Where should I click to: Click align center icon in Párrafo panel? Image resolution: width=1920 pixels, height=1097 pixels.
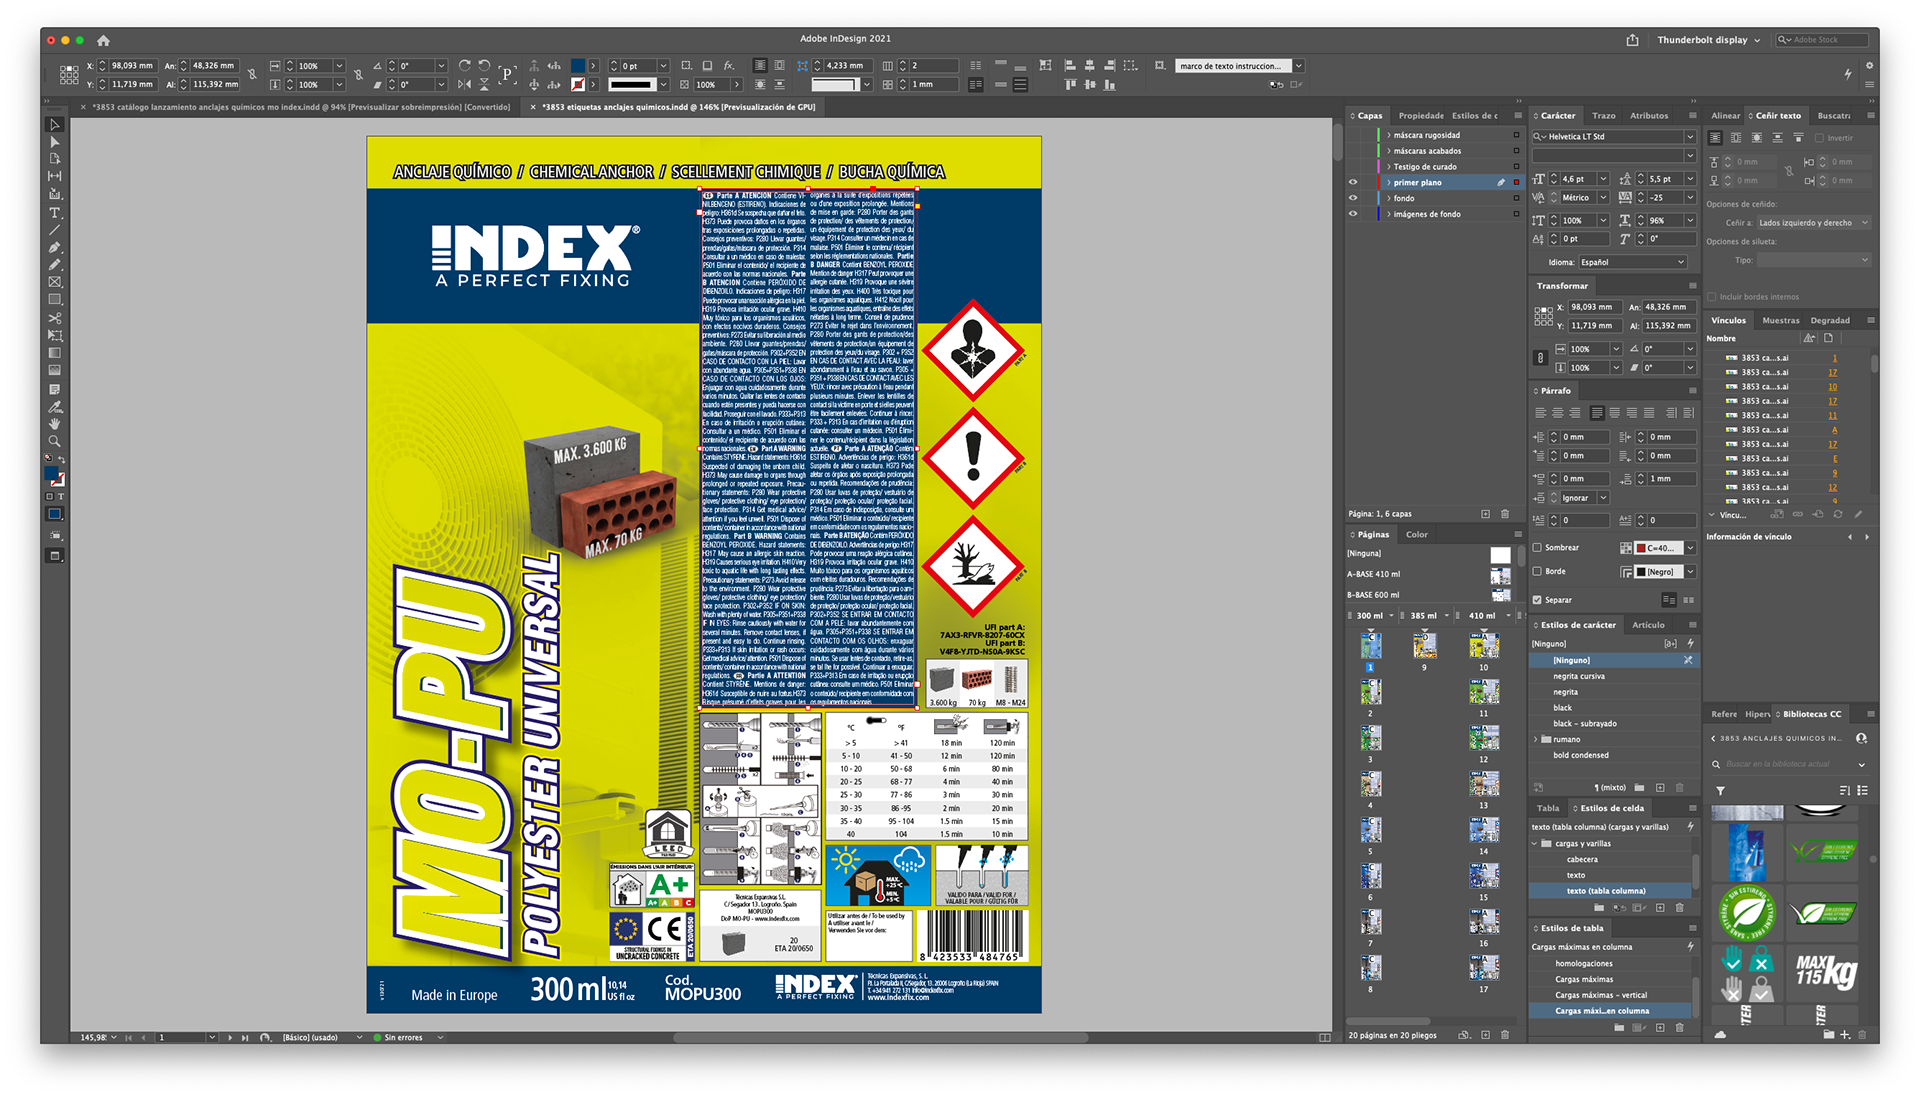(x=1558, y=413)
